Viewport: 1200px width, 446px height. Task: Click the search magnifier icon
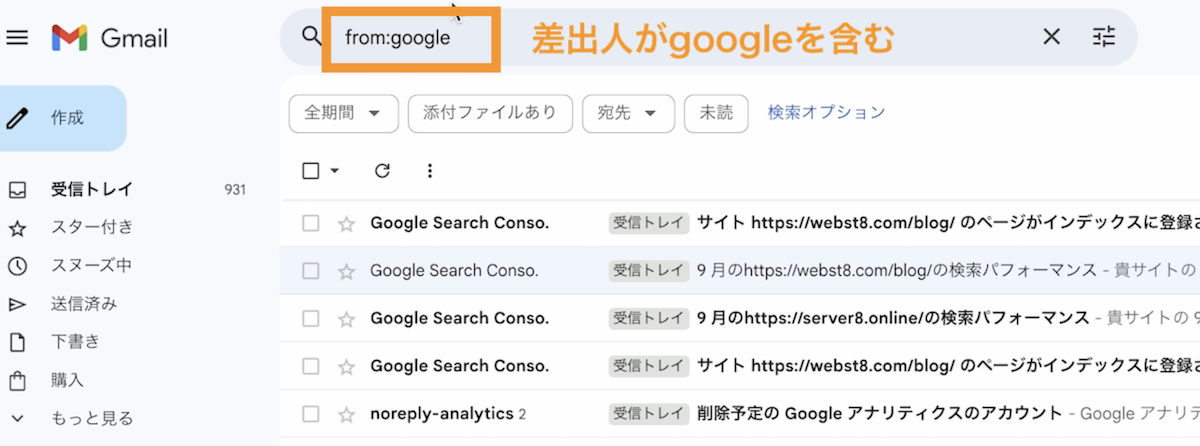pyautogui.click(x=311, y=37)
